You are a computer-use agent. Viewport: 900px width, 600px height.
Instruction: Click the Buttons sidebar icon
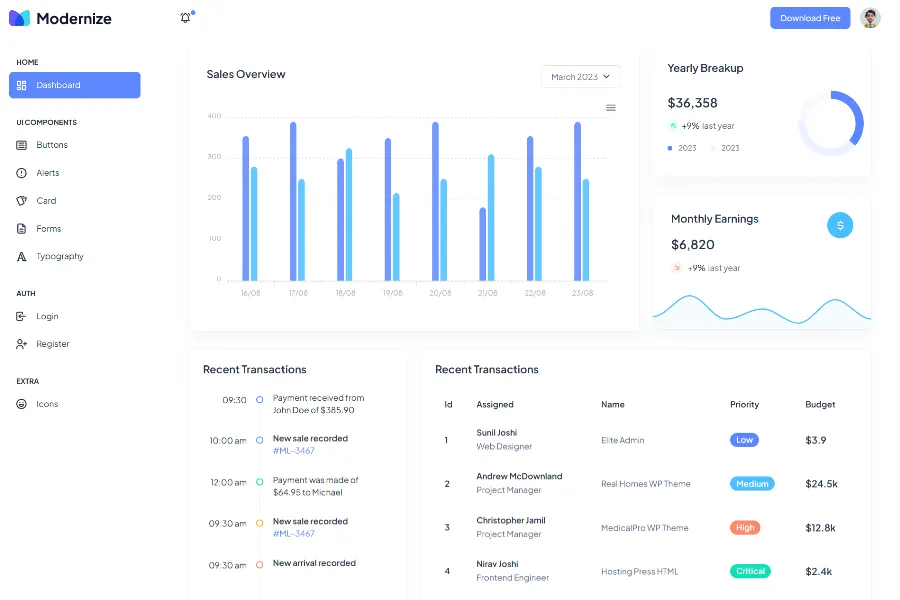click(x=22, y=145)
